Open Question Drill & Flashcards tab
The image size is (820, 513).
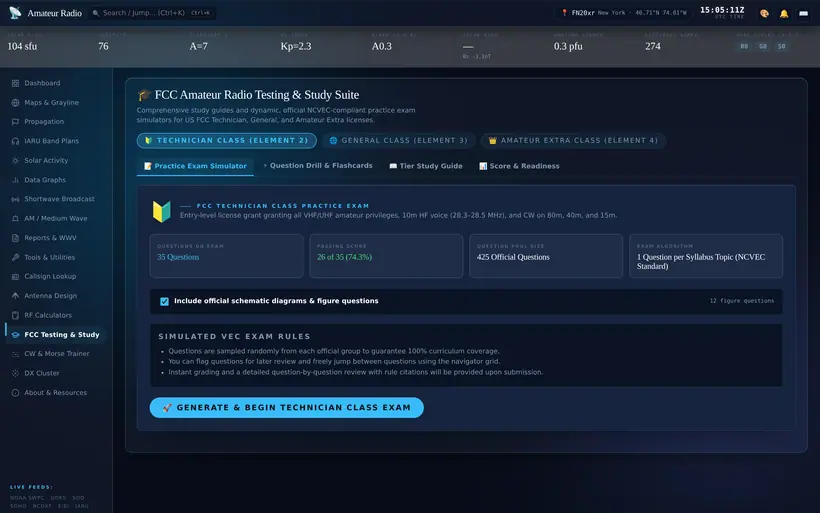point(317,166)
